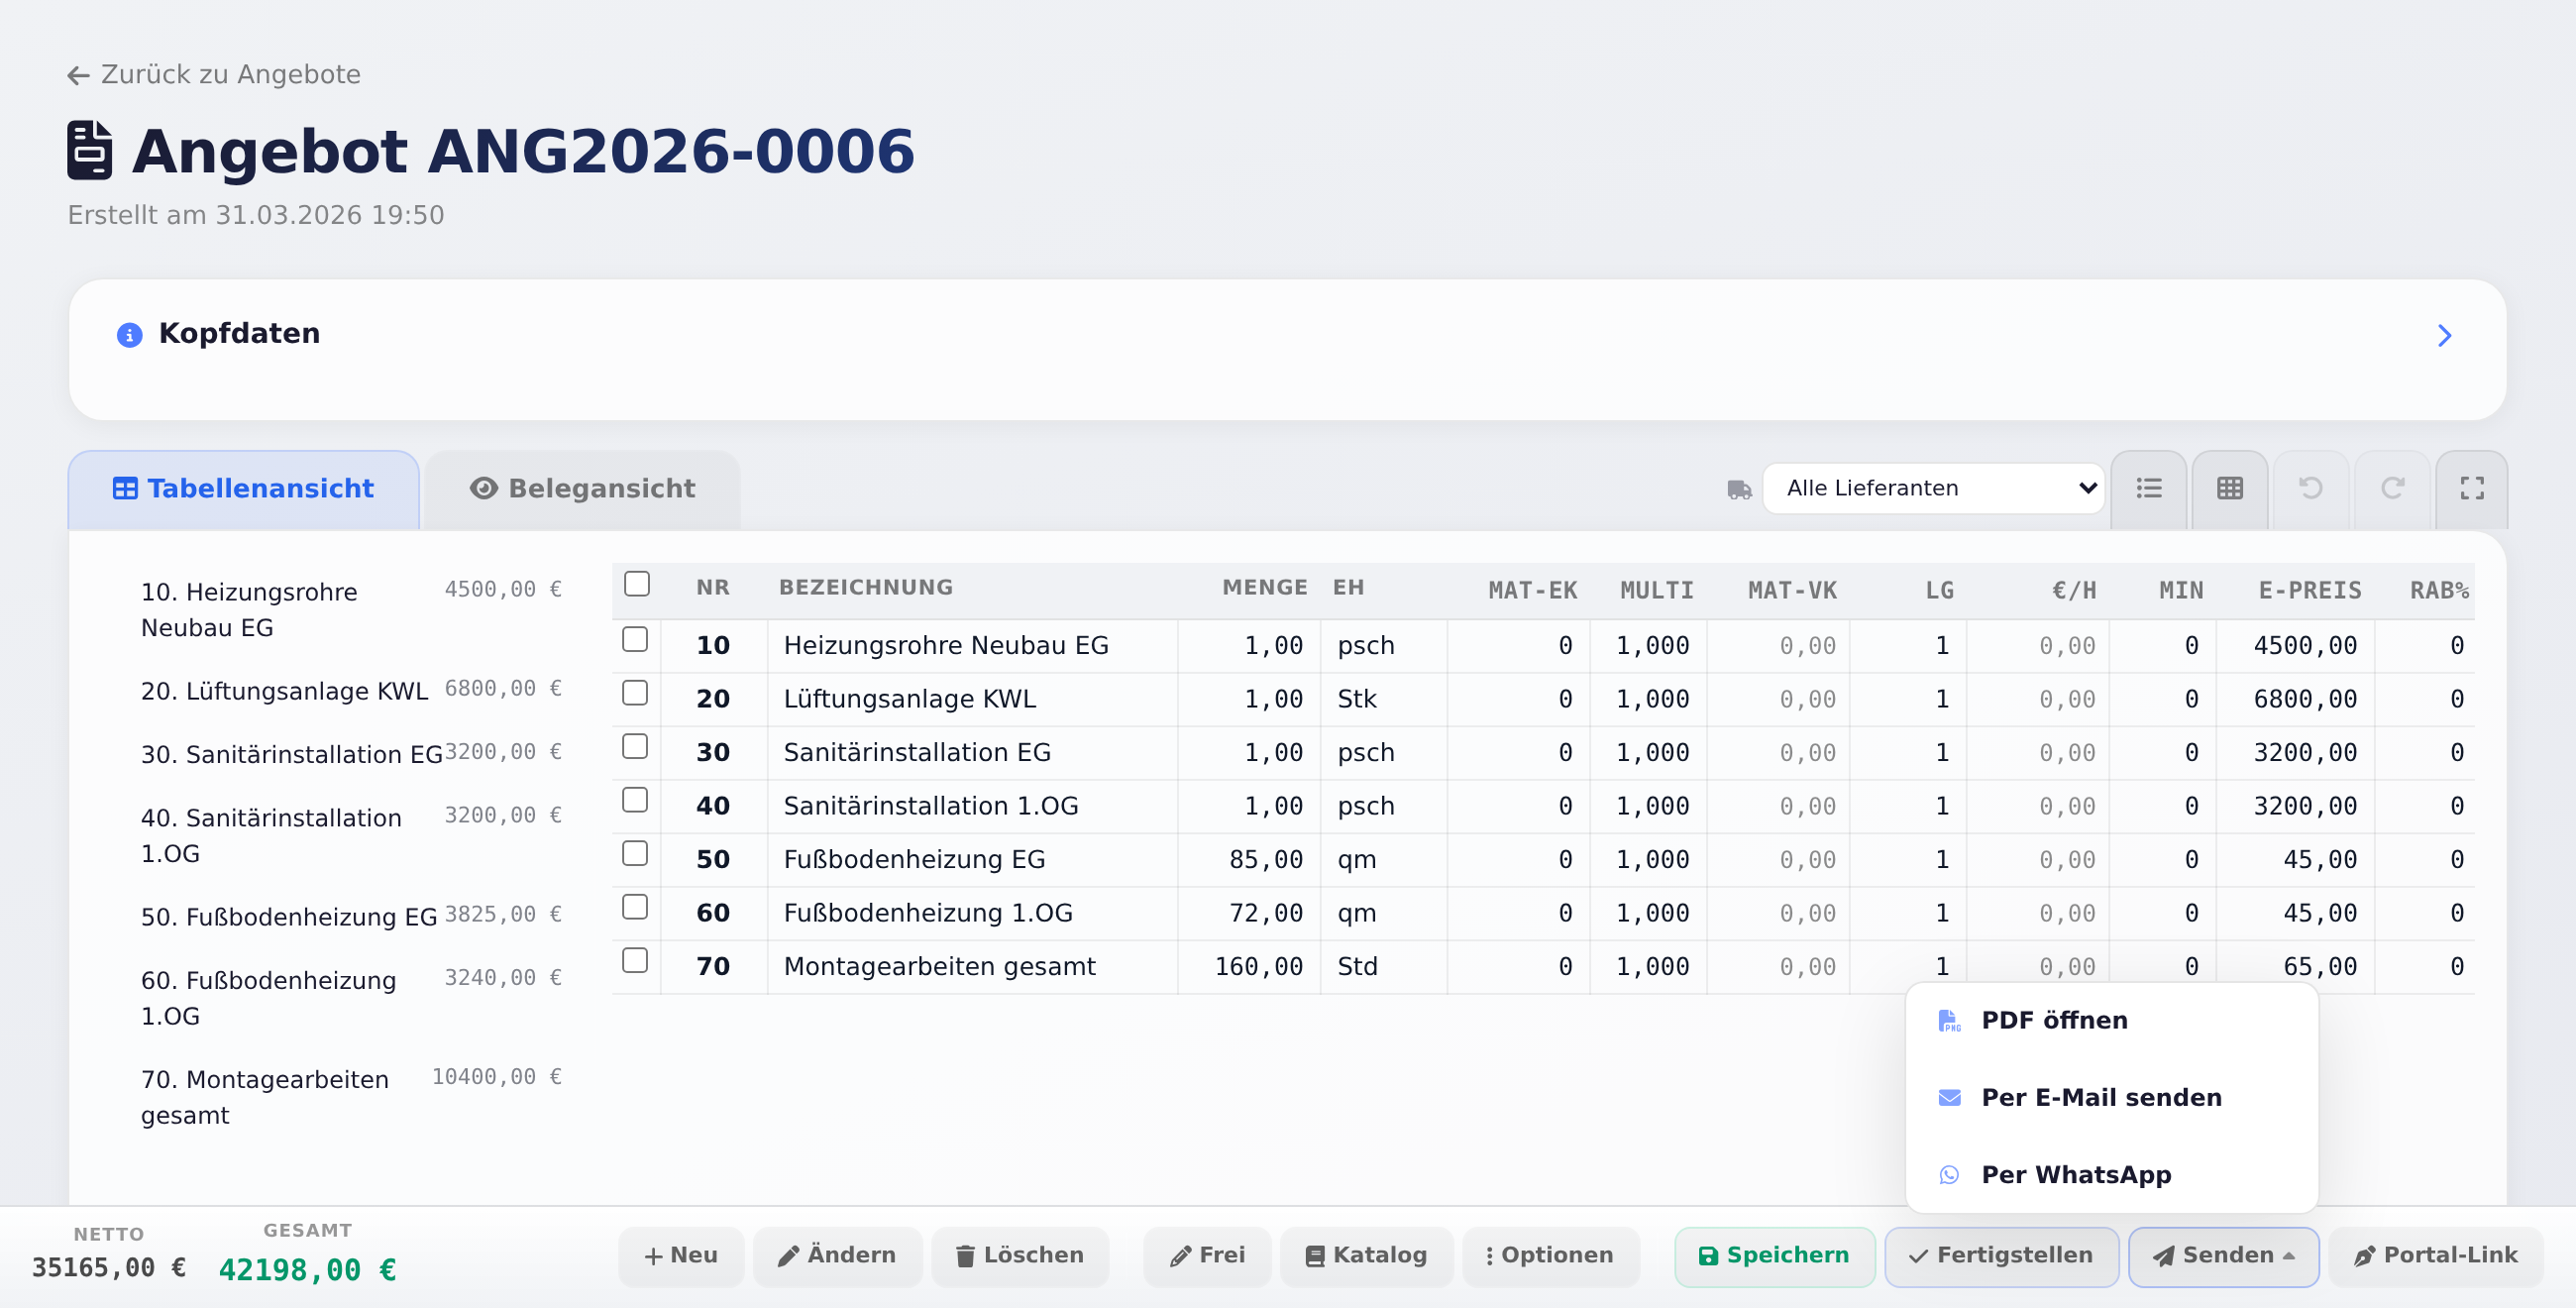
Task: Click the redo arrow icon
Action: point(2392,489)
